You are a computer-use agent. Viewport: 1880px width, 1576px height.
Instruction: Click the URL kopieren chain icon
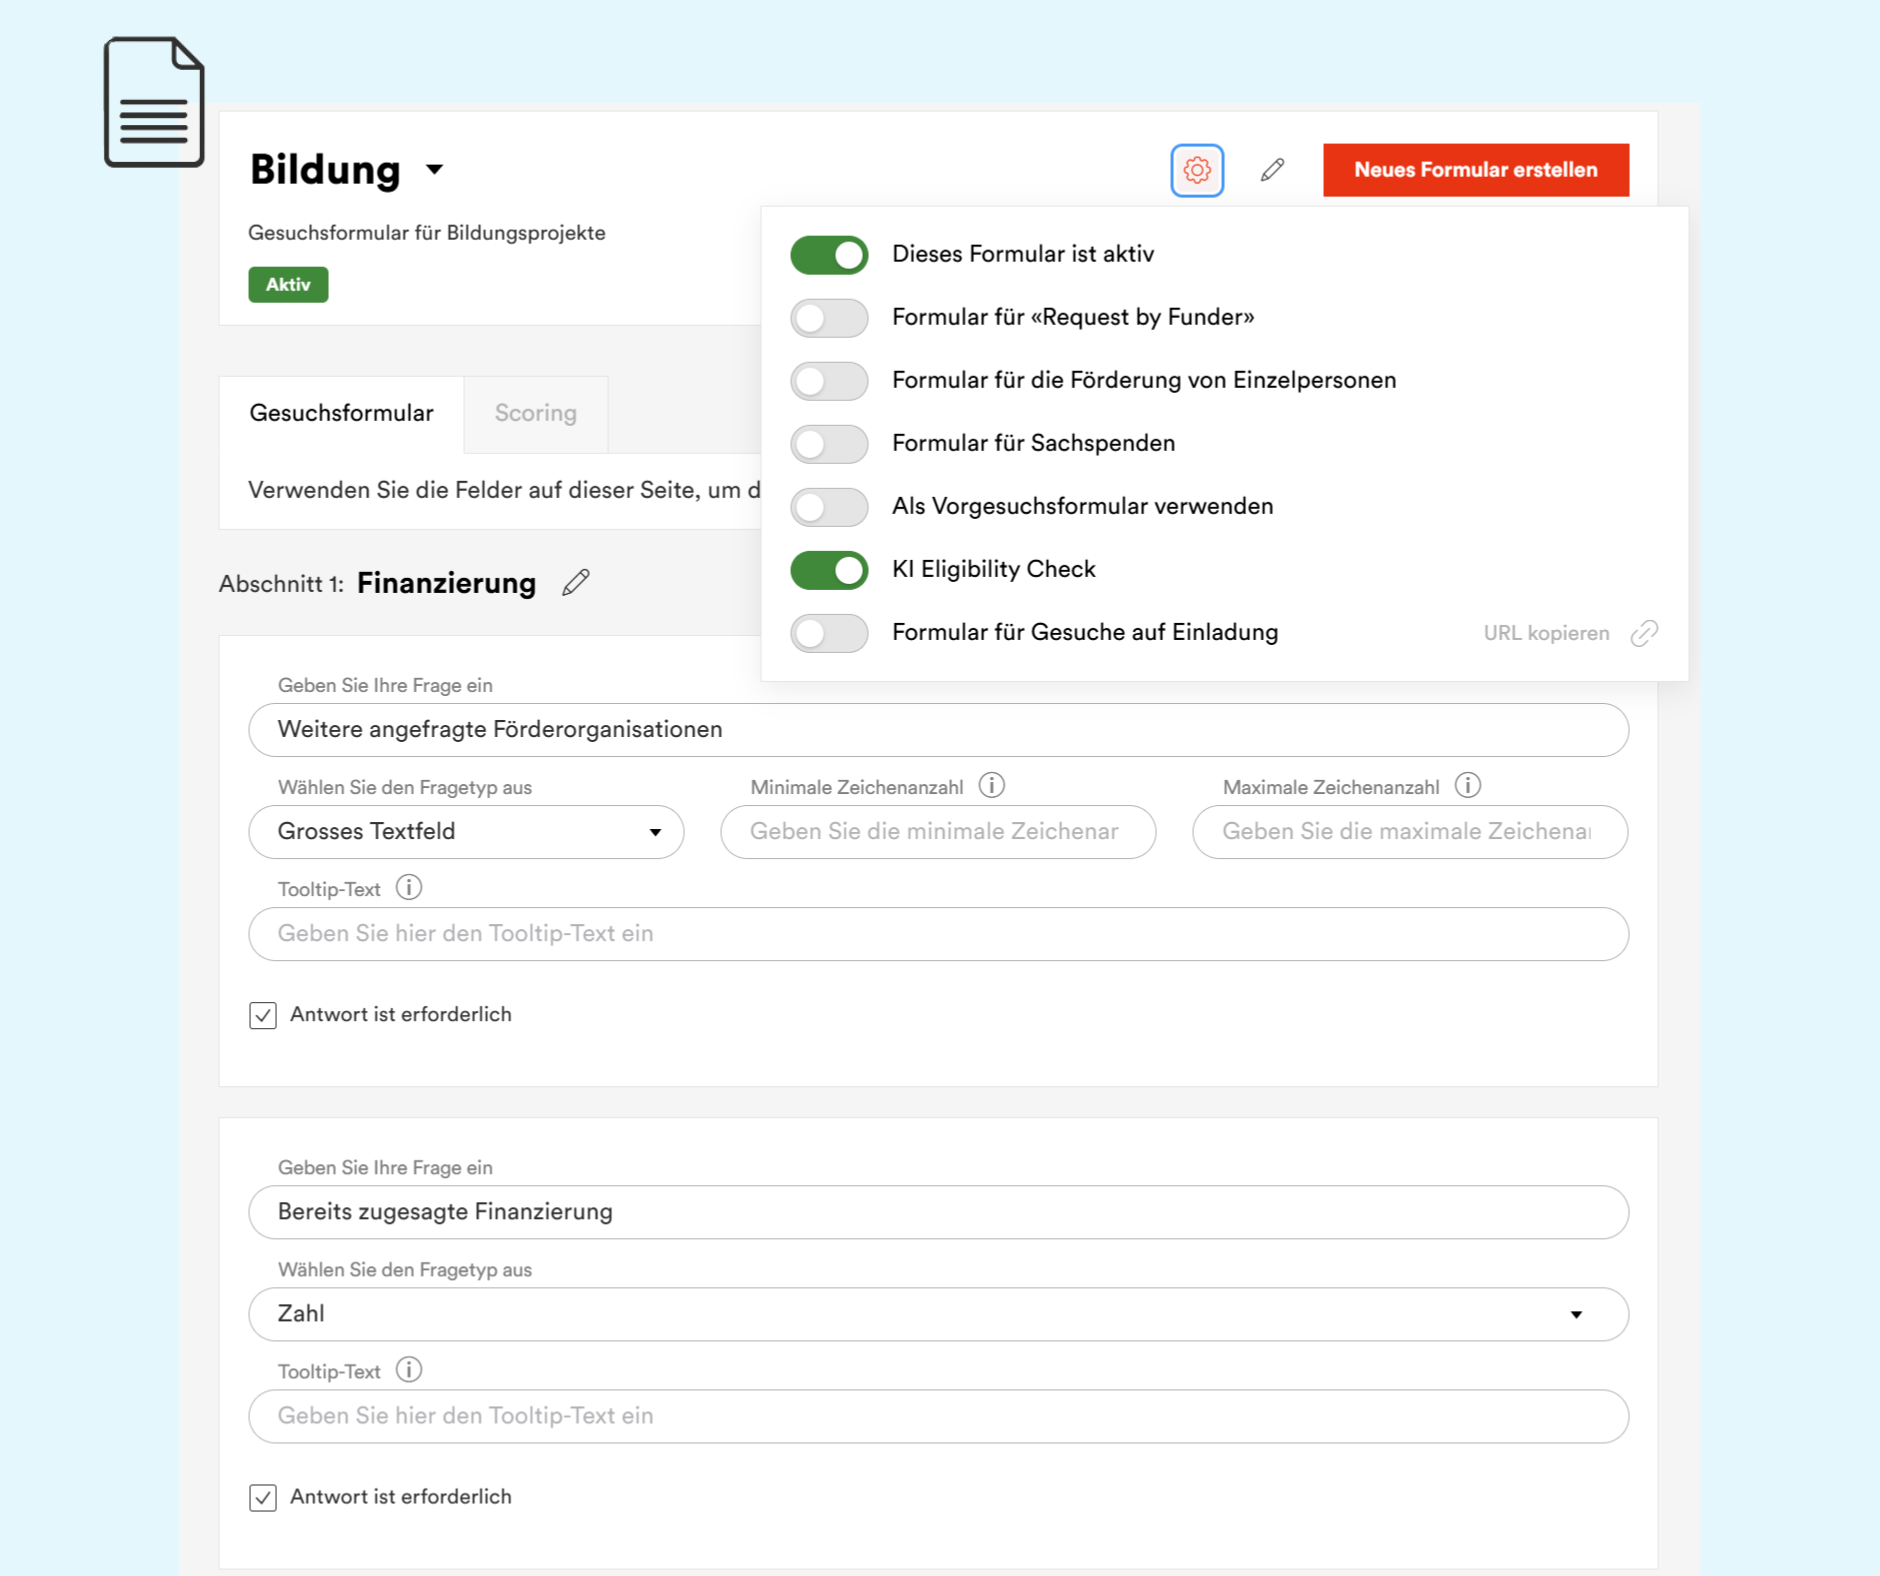click(1644, 633)
